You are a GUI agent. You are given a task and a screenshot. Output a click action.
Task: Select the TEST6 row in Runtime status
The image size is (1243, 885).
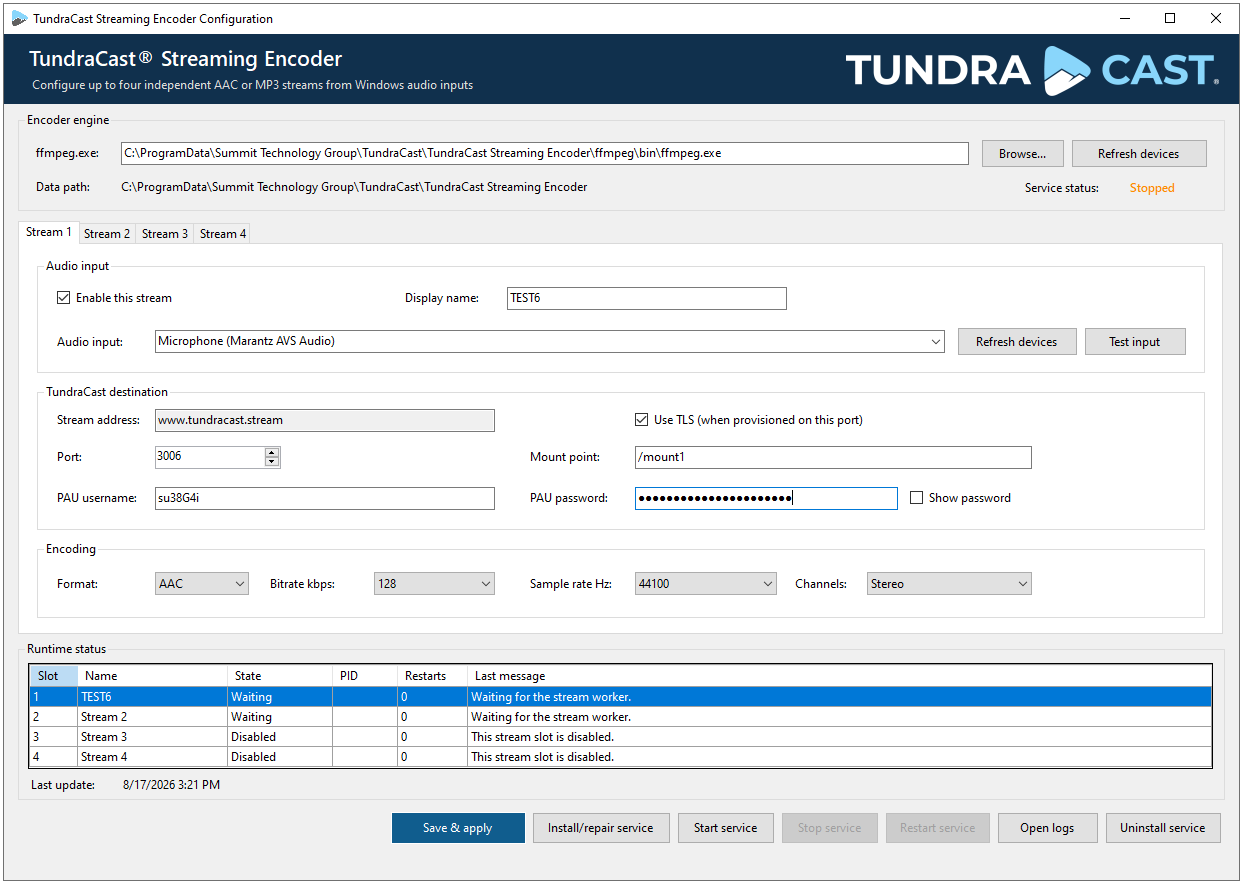point(621,697)
